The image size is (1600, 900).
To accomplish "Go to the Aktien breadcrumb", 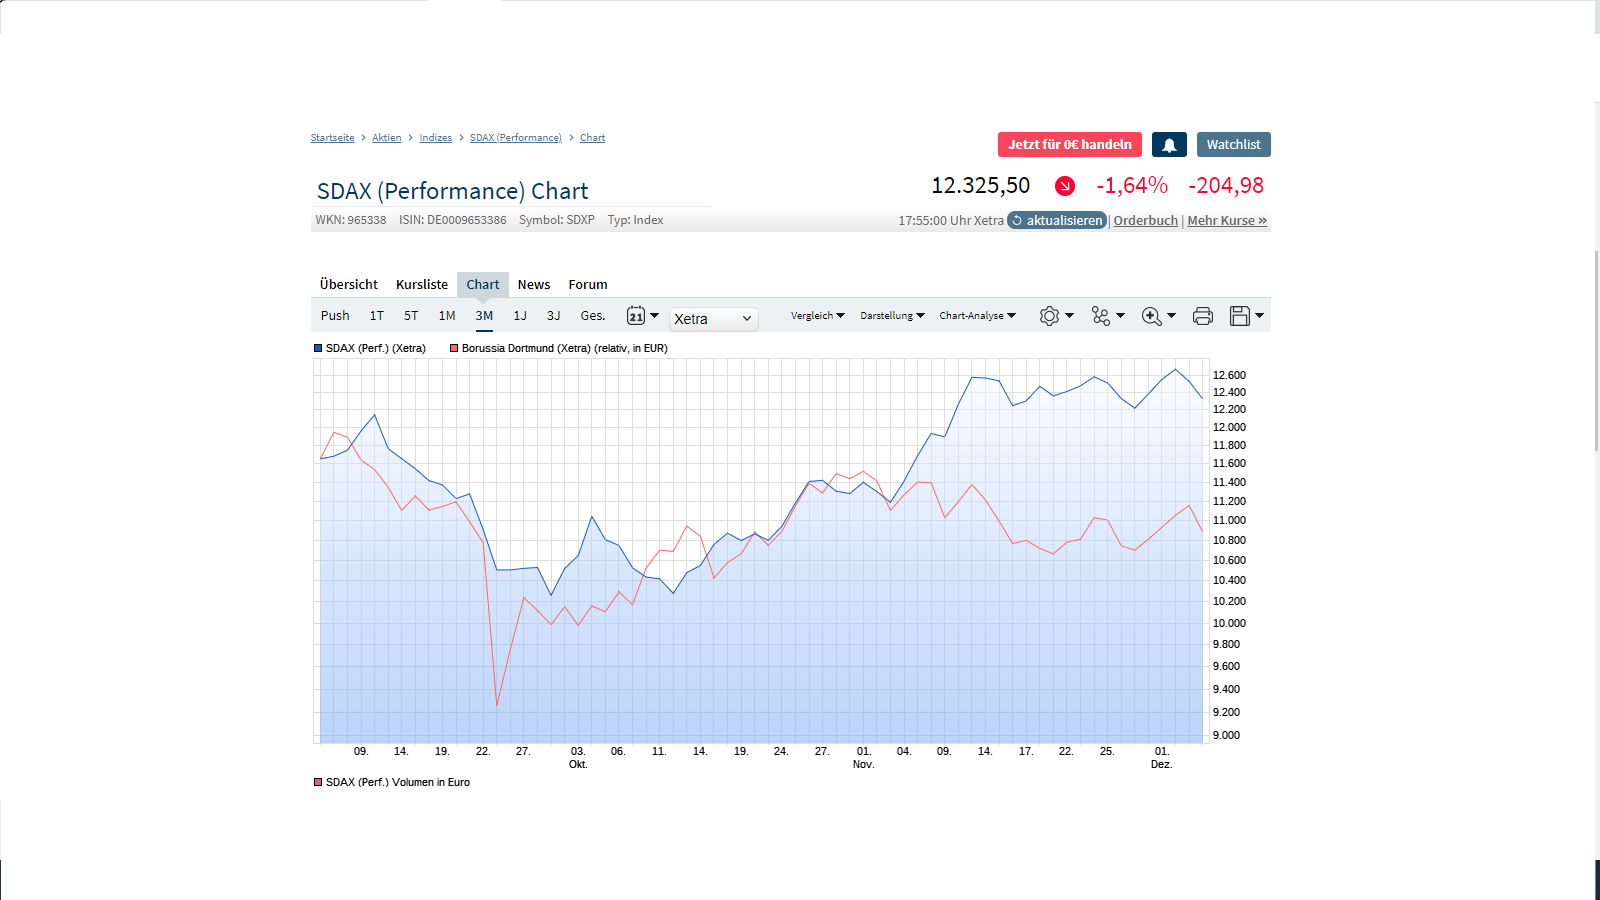I will (387, 138).
